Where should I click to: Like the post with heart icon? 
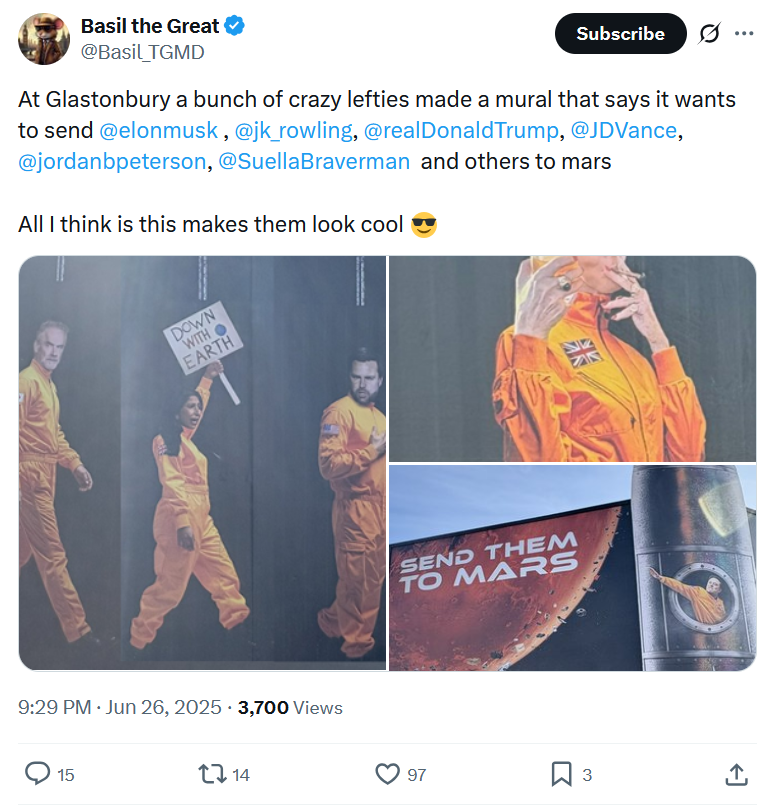coord(388,774)
